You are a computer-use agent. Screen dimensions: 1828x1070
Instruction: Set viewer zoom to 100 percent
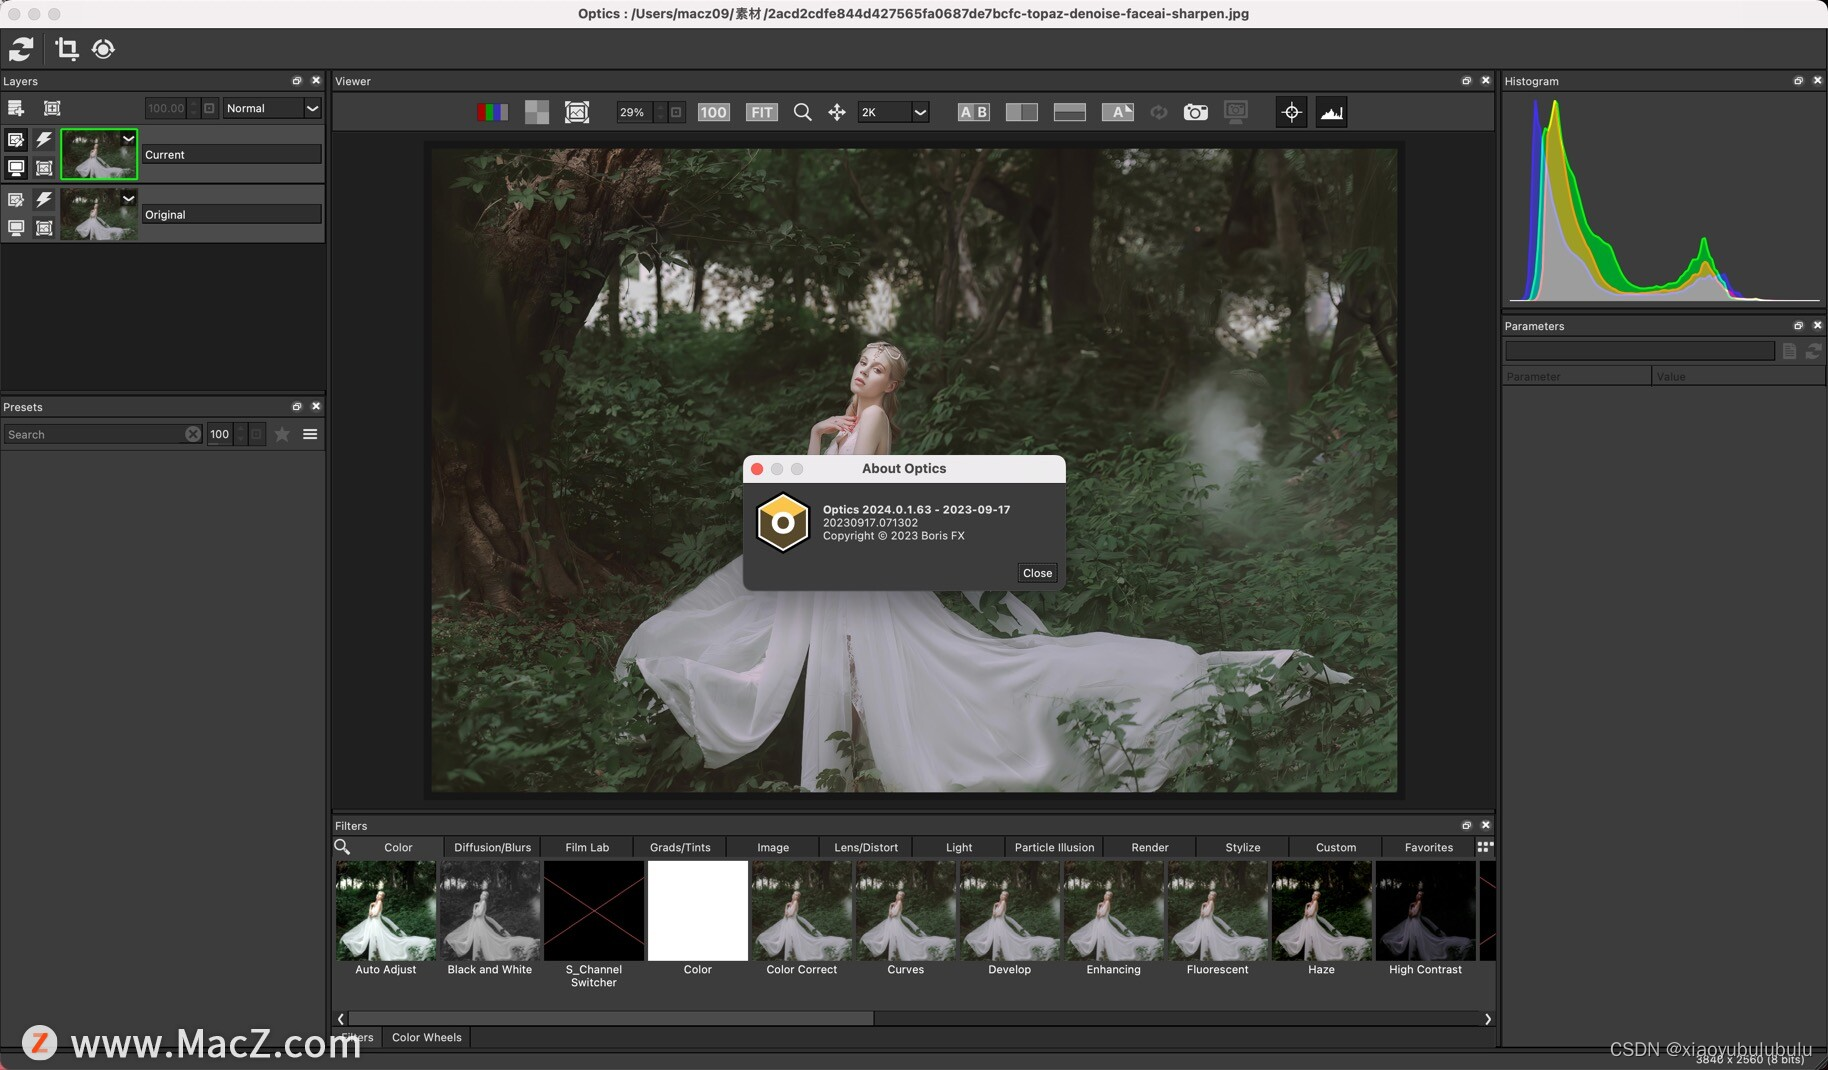(x=713, y=112)
